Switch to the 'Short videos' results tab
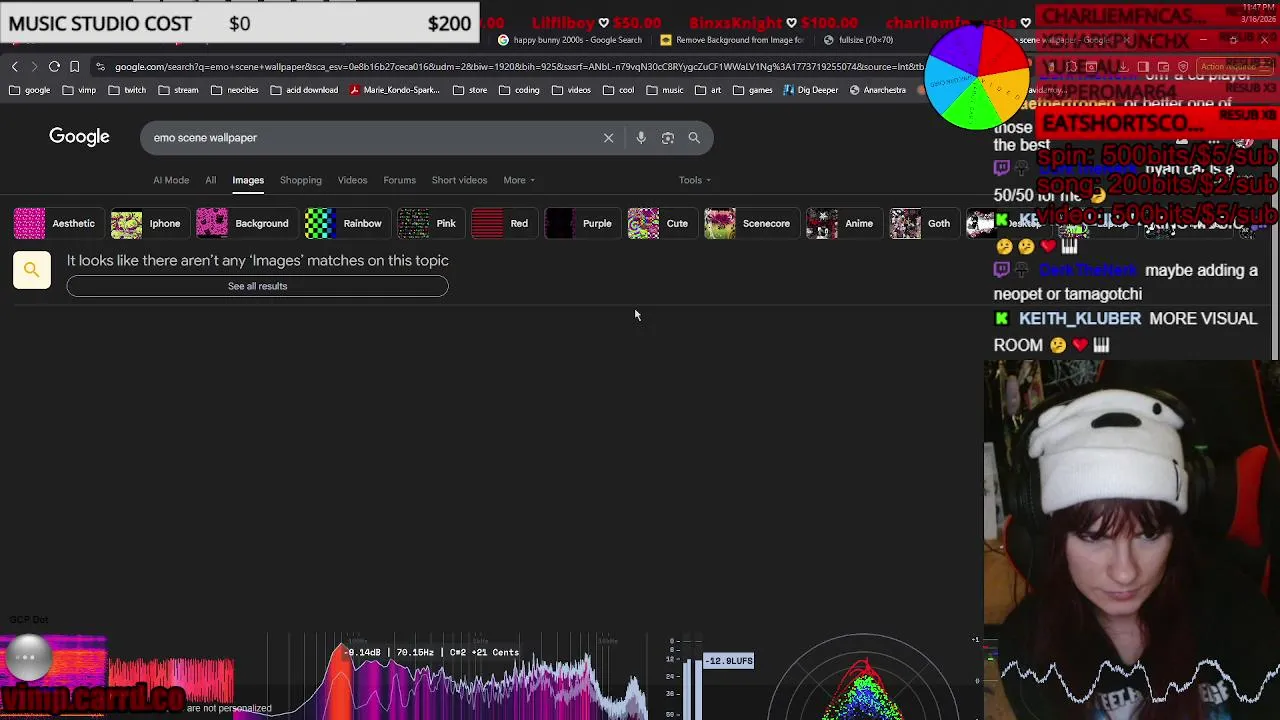 click(x=459, y=180)
